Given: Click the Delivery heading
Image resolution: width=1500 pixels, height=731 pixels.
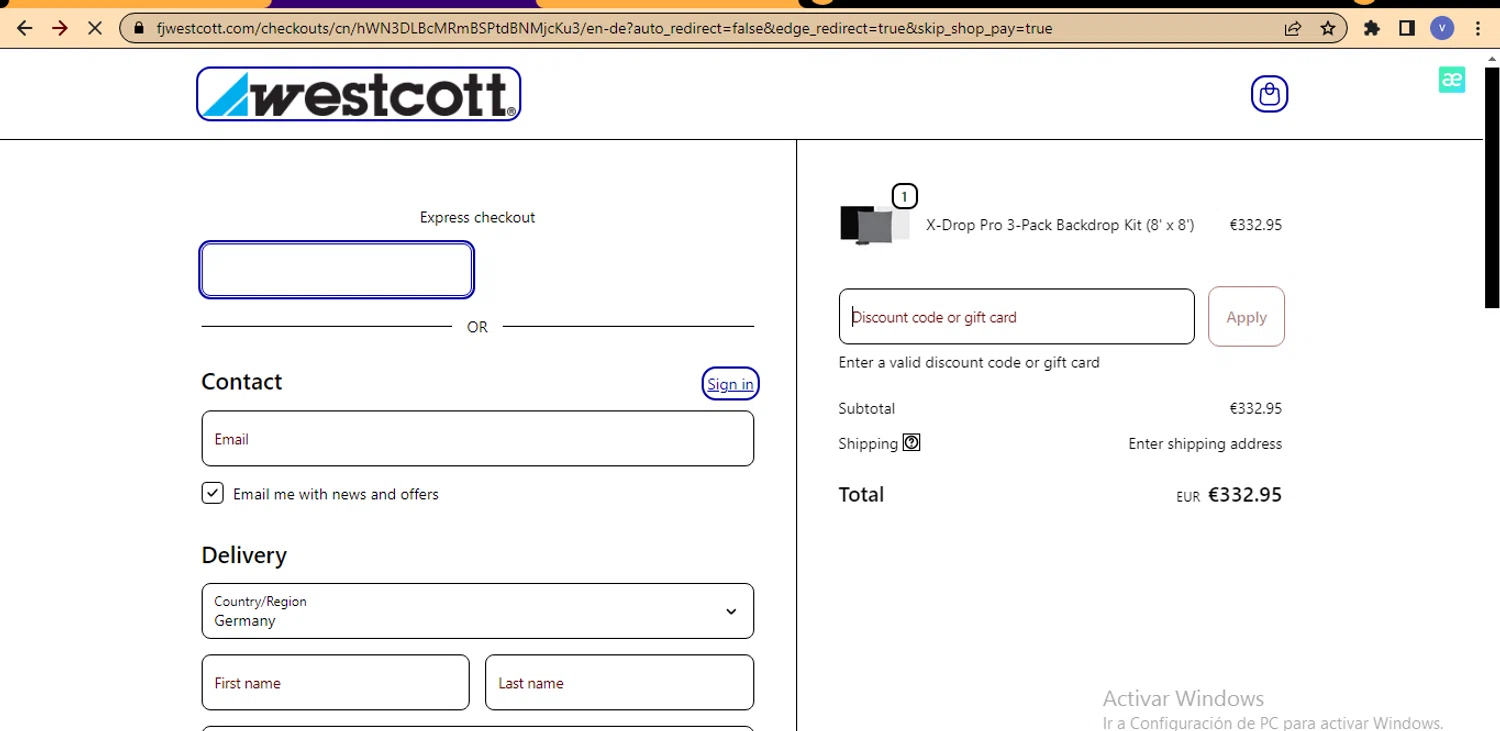Looking at the screenshot, I should click(244, 555).
